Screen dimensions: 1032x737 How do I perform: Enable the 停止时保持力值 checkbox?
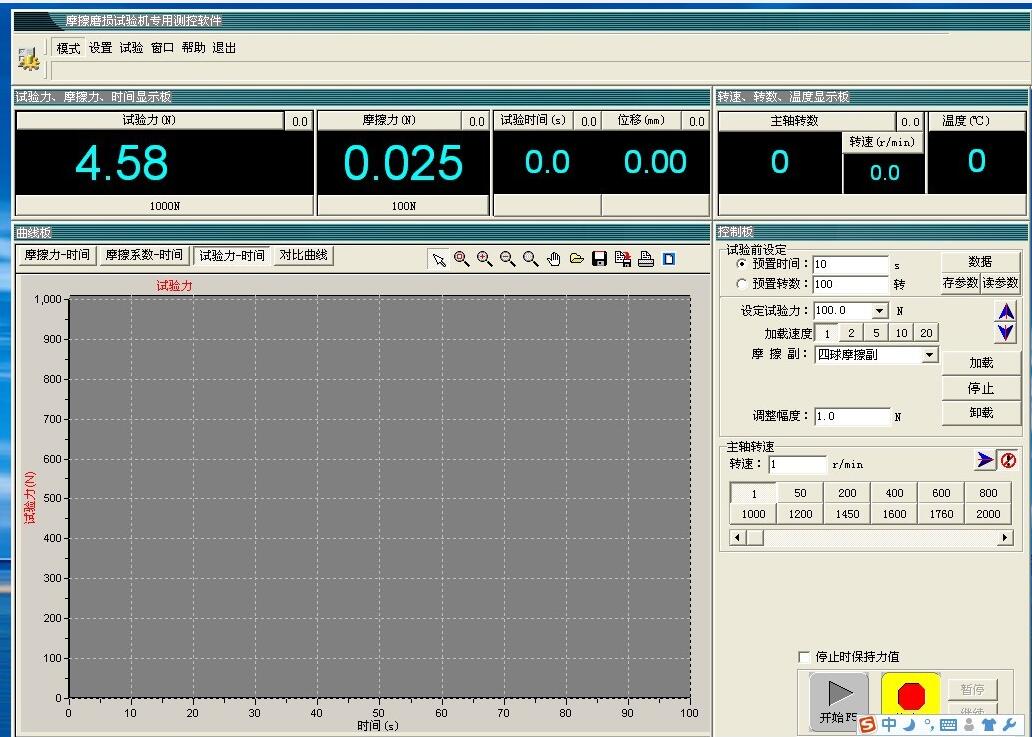click(805, 657)
